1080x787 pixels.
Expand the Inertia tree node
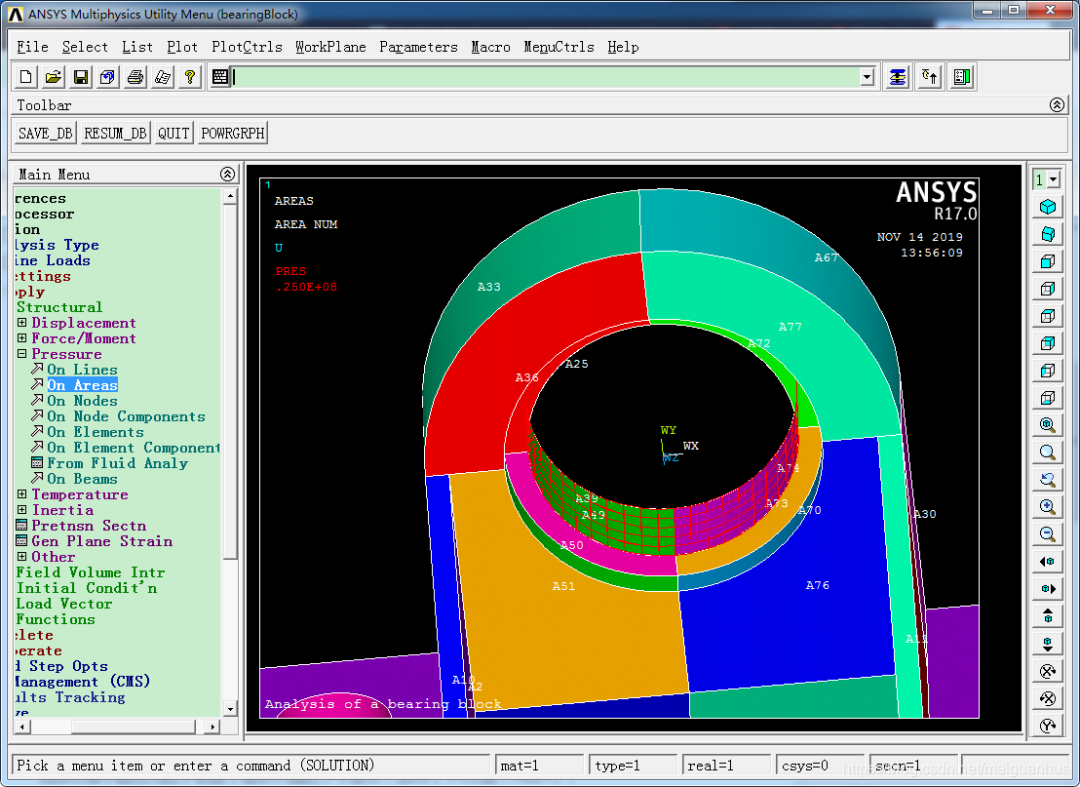point(22,510)
